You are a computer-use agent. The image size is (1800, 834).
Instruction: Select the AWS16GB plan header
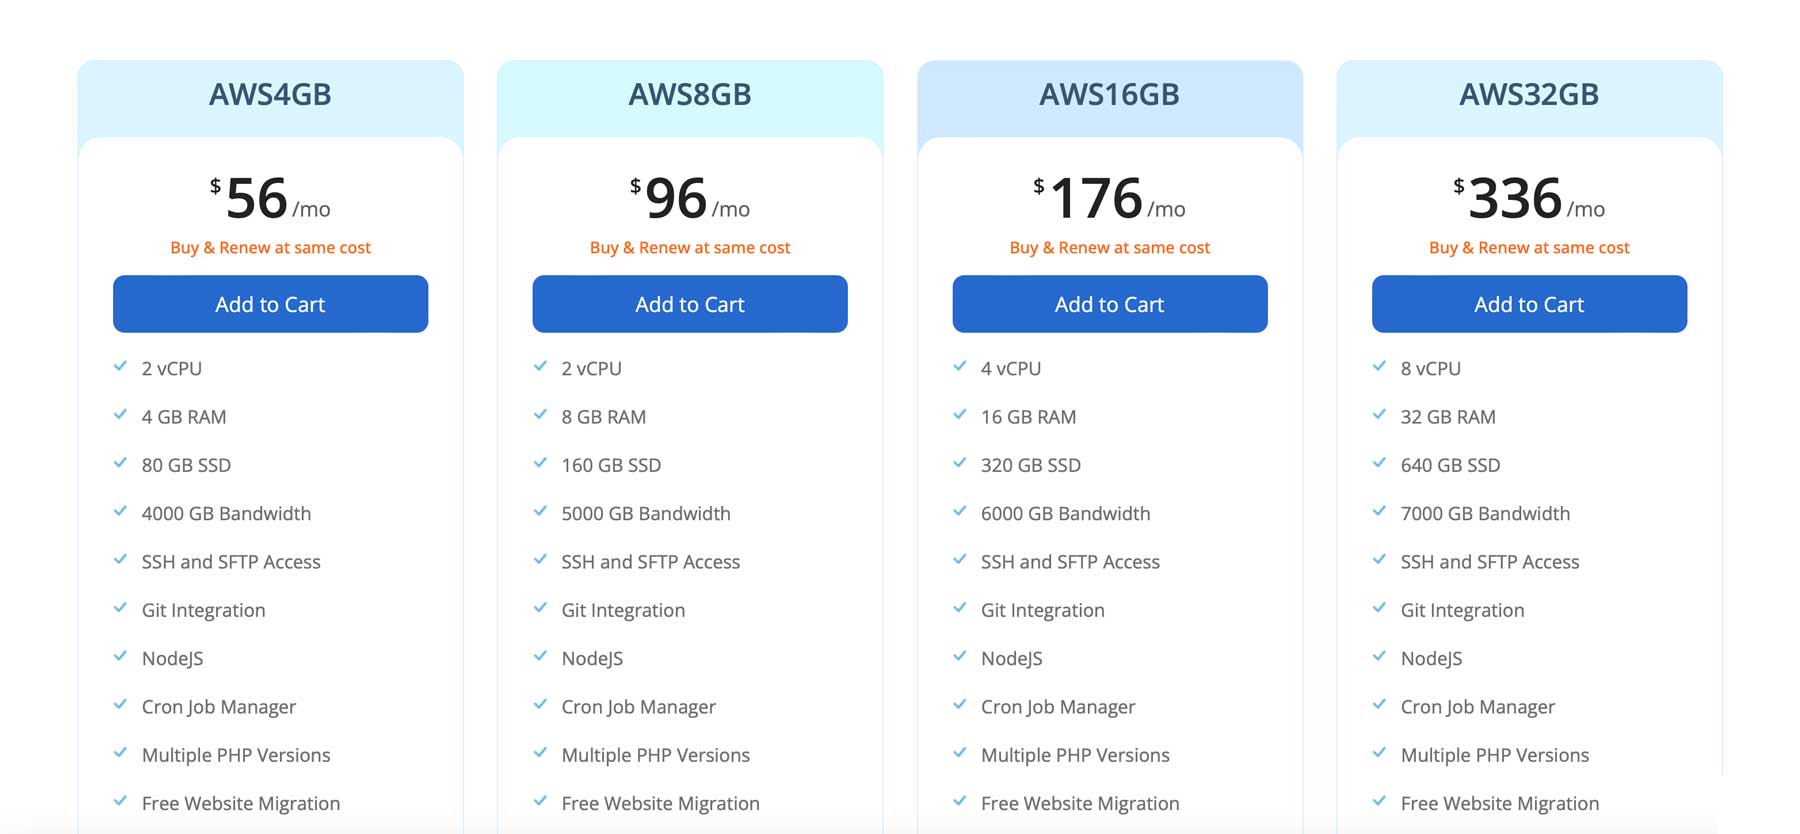[x=1109, y=94]
